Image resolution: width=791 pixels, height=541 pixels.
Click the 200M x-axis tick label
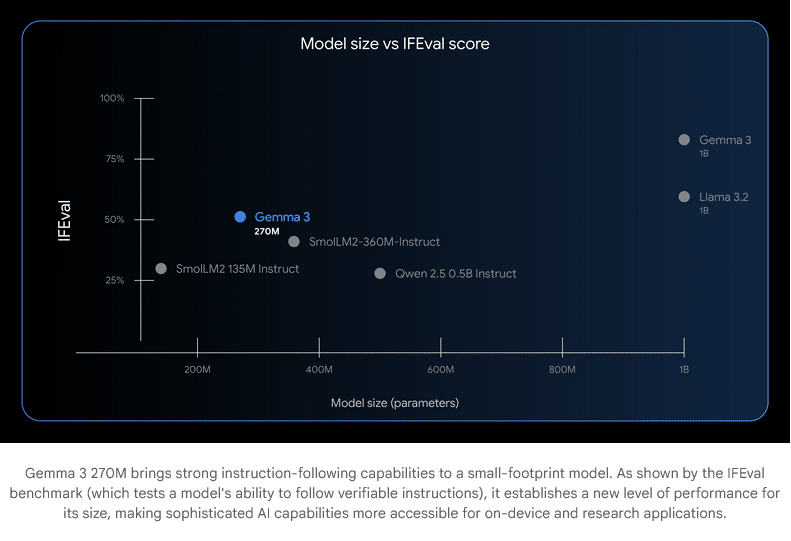pos(198,370)
